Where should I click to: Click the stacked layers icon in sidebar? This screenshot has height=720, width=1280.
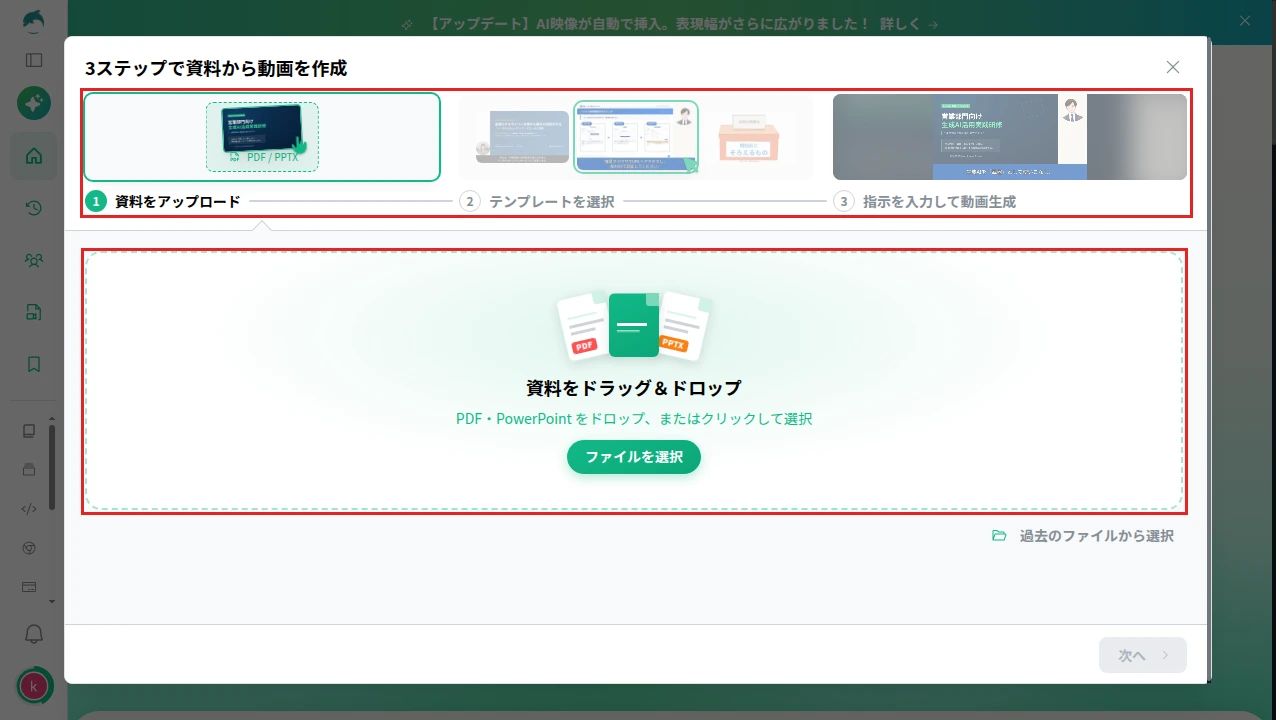point(29,469)
